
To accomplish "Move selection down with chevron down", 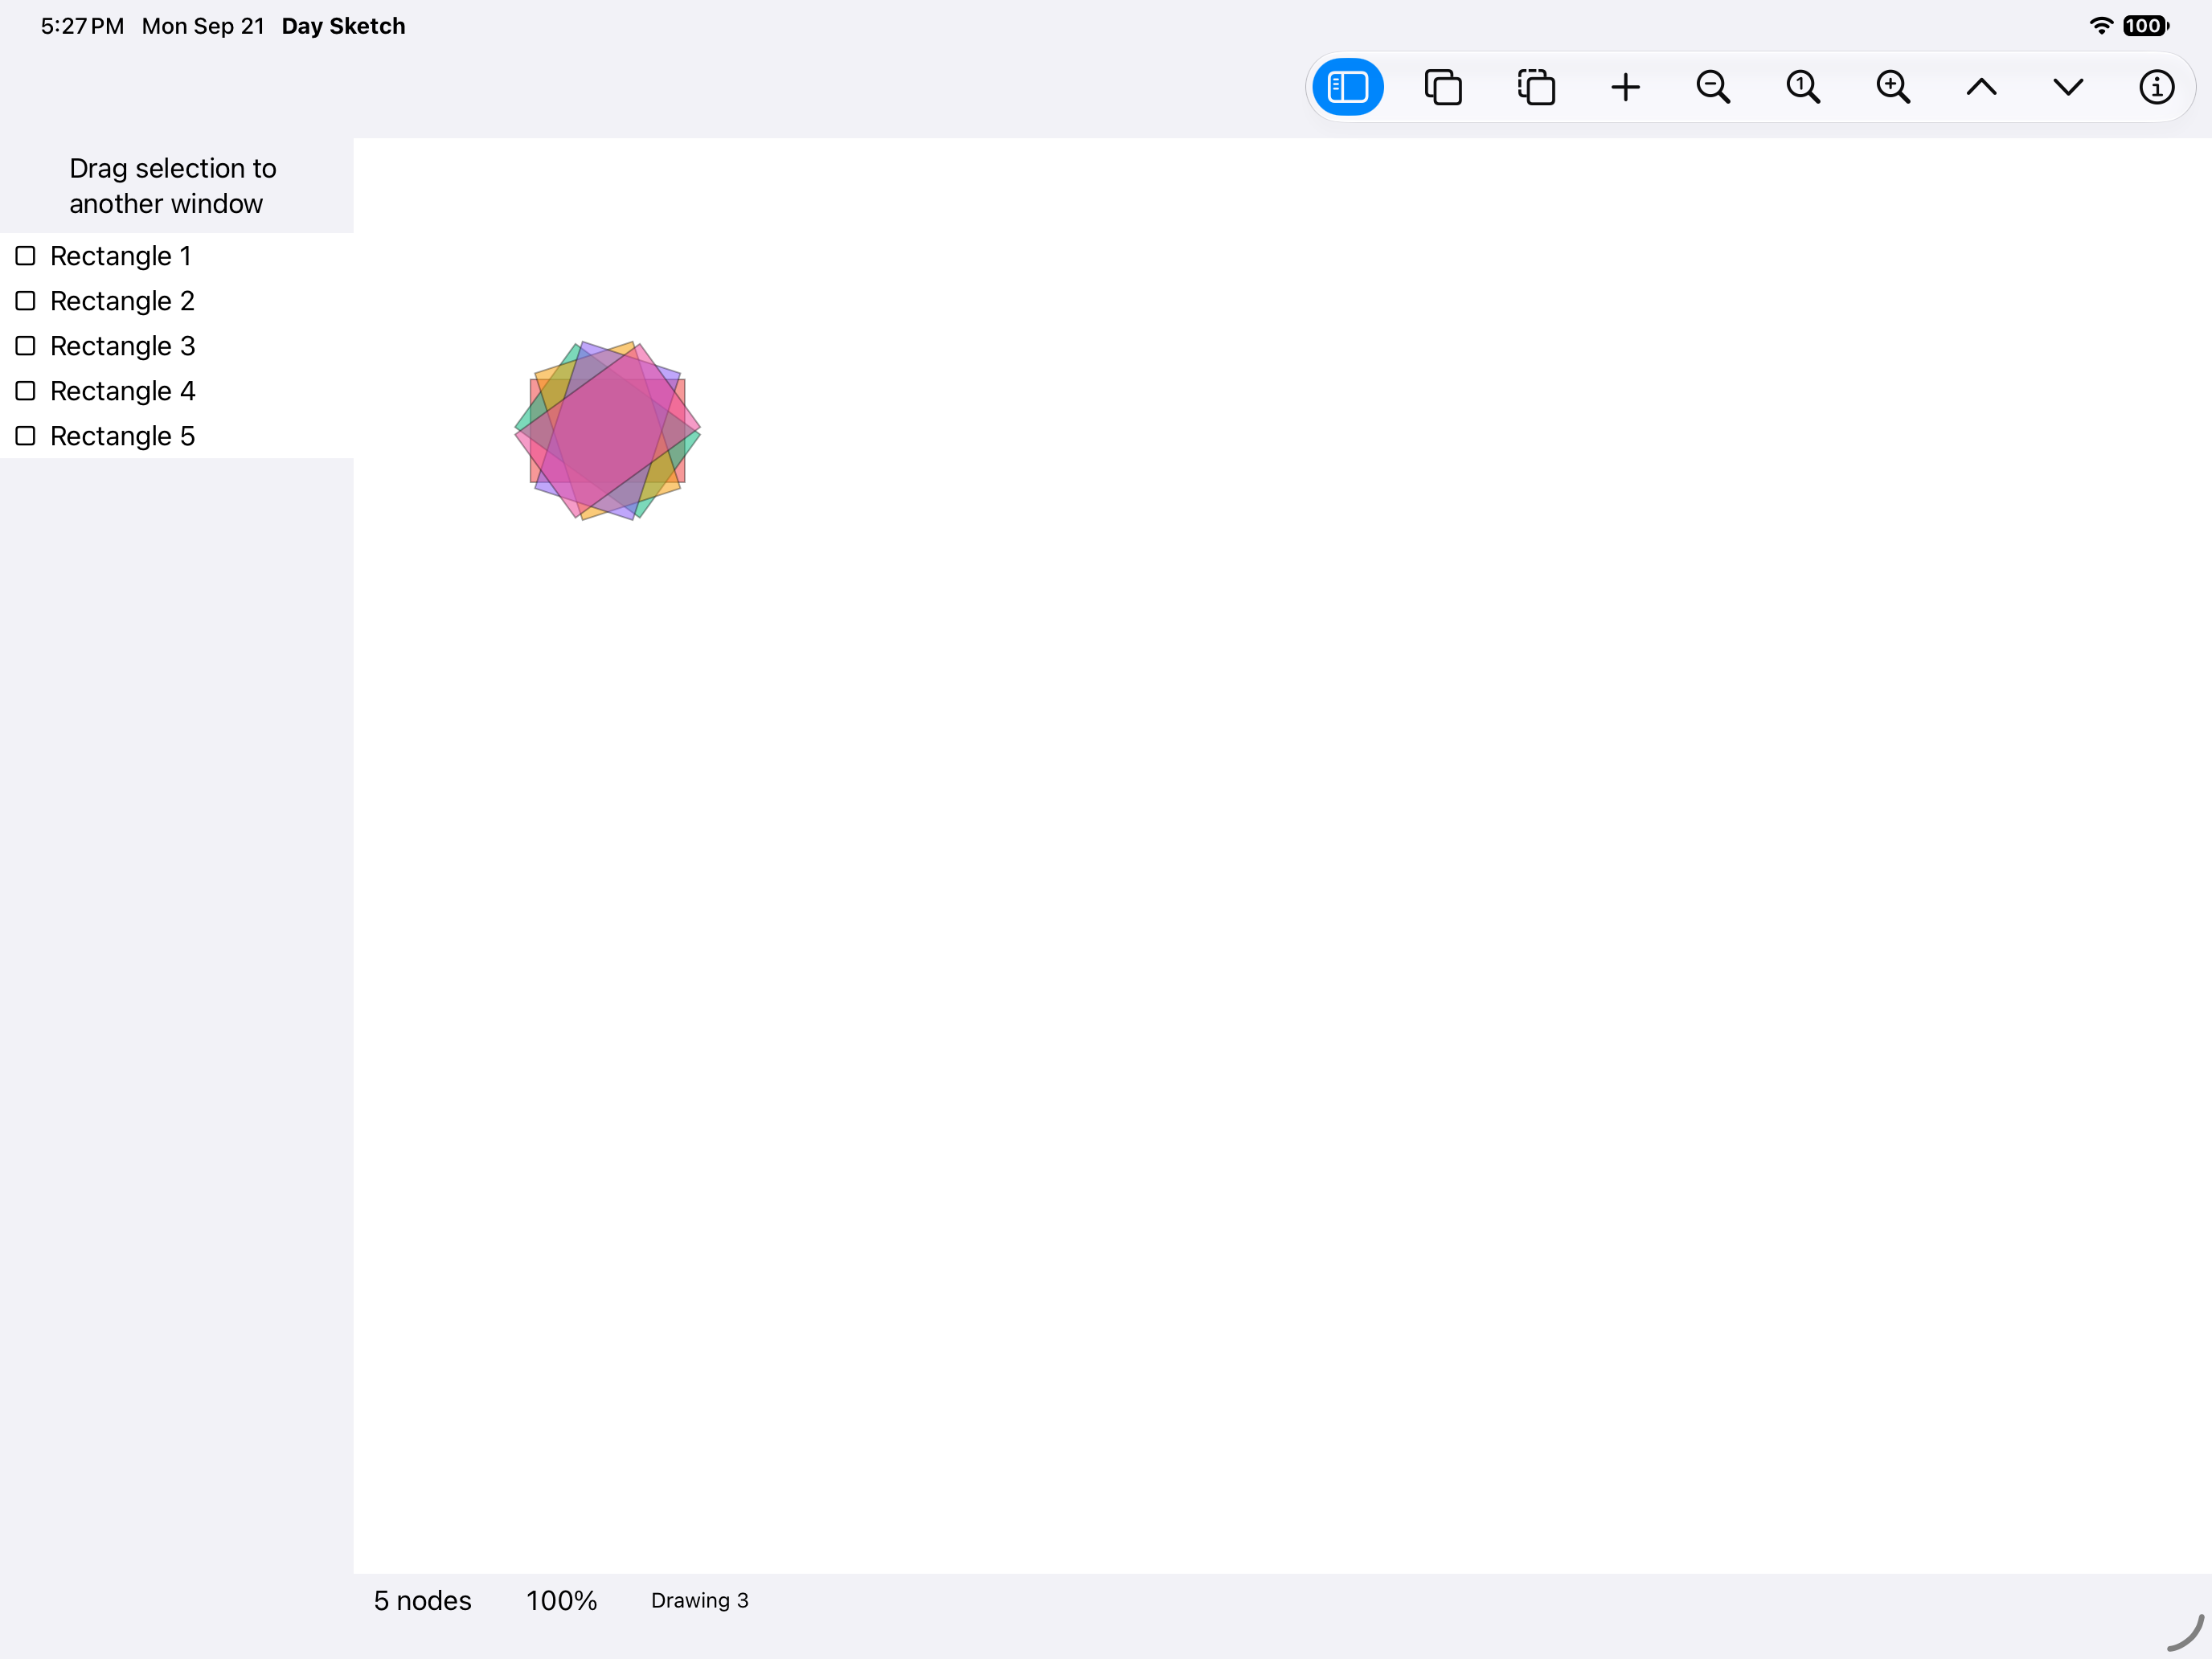I will [2069, 87].
